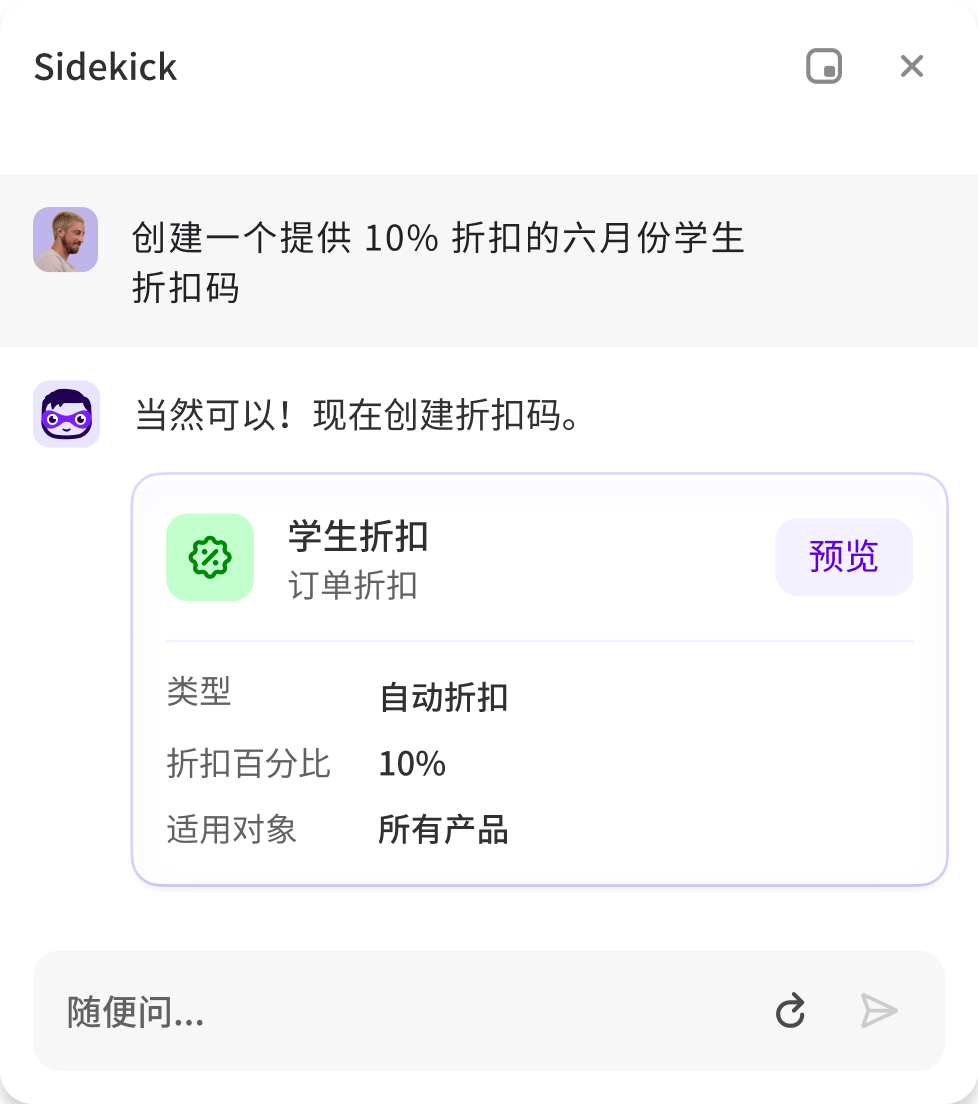Click the 10% discount percentage value
Image resolution: width=978 pixels, height=1104 pixels.
point(412,764)
